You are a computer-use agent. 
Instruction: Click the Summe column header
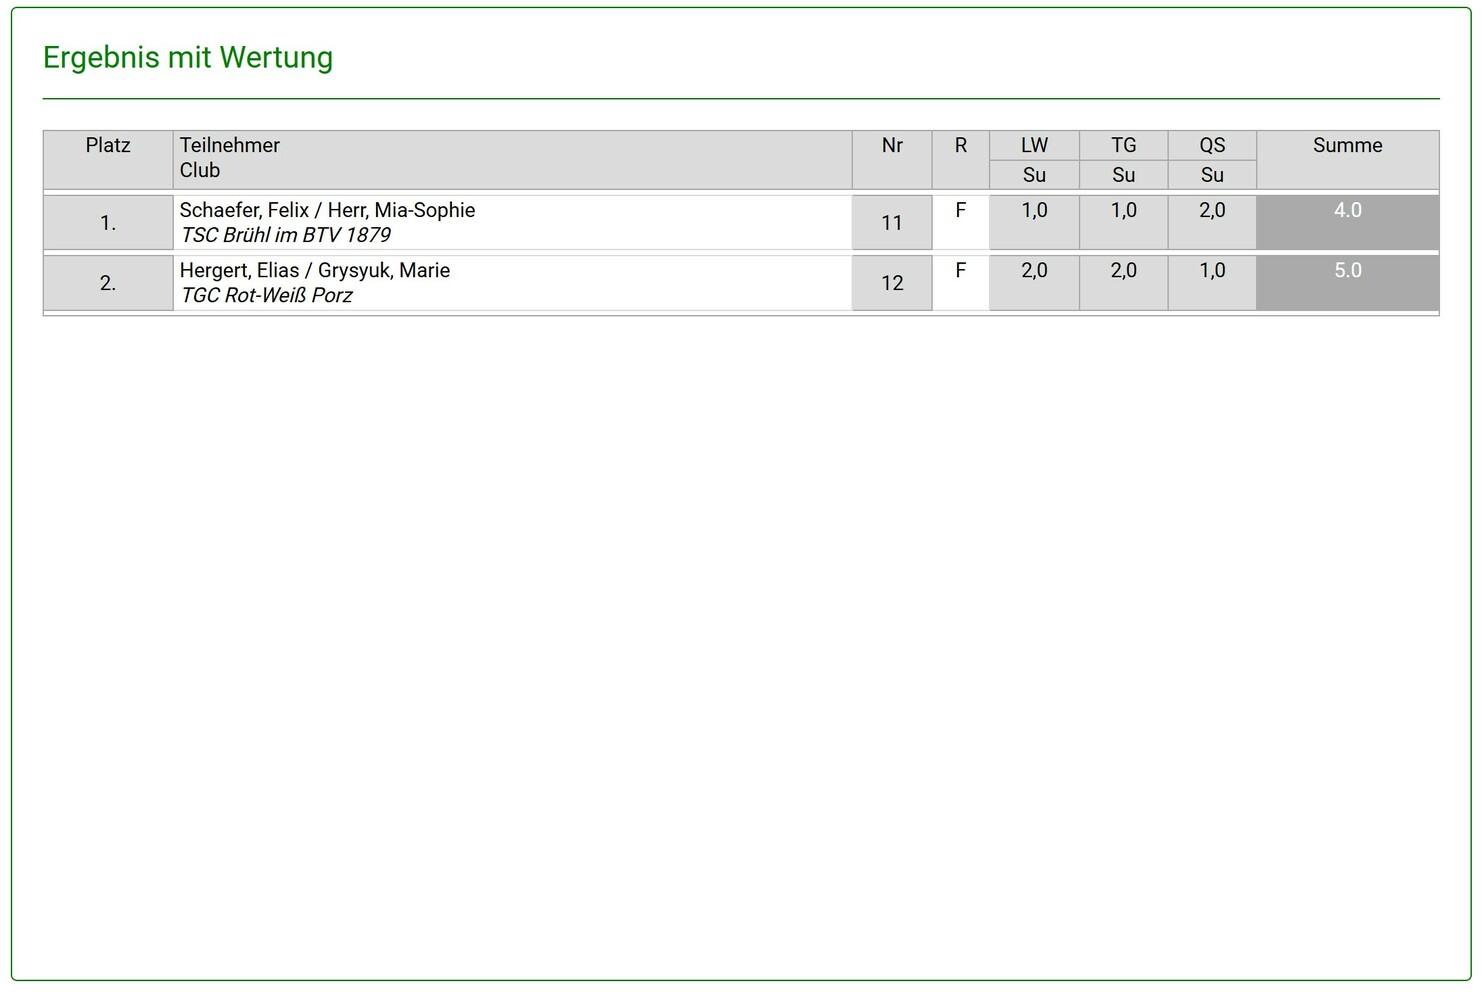point(1347,146)
